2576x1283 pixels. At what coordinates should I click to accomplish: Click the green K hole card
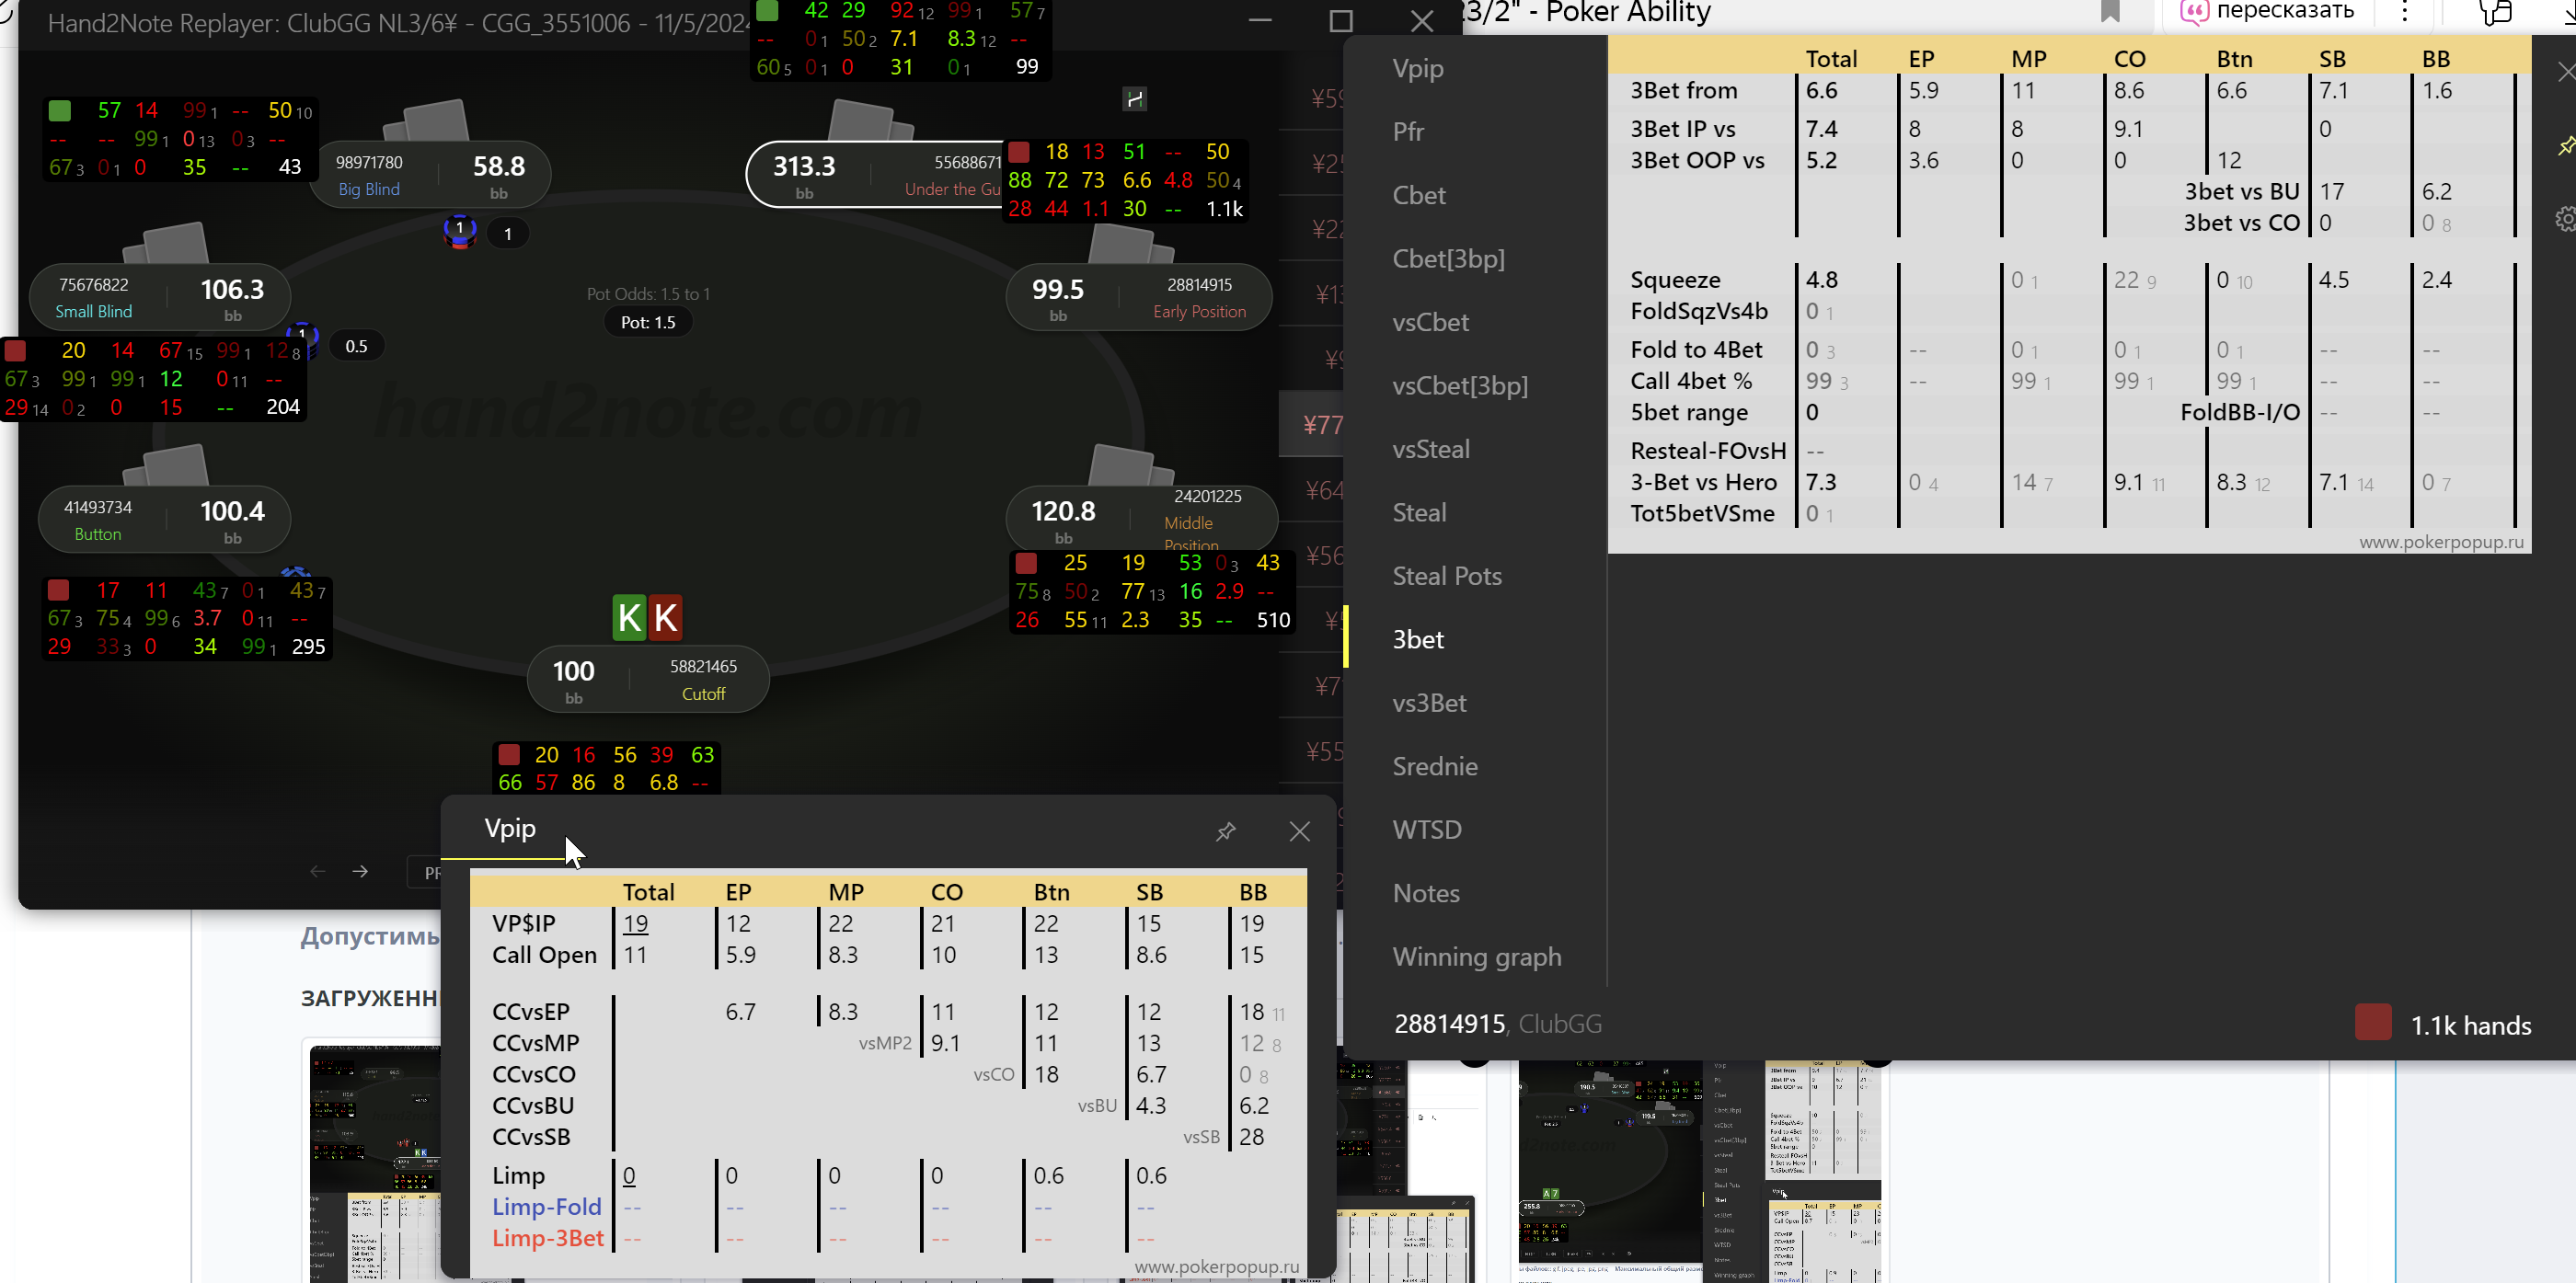[629, 617]
